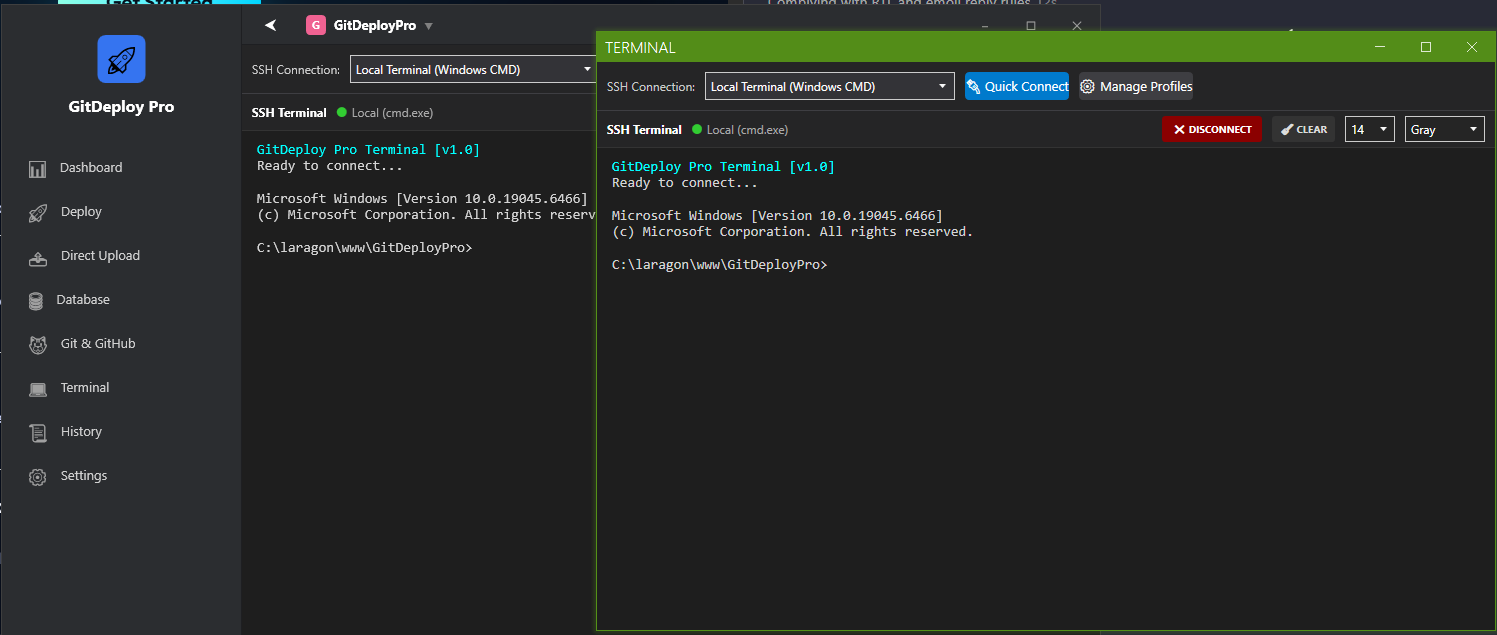This screenshot has width=1497, height=635.
Task: Click the Deploy rocket icon in sidebar
Action: pyautogui.click(x=38, y=213)
